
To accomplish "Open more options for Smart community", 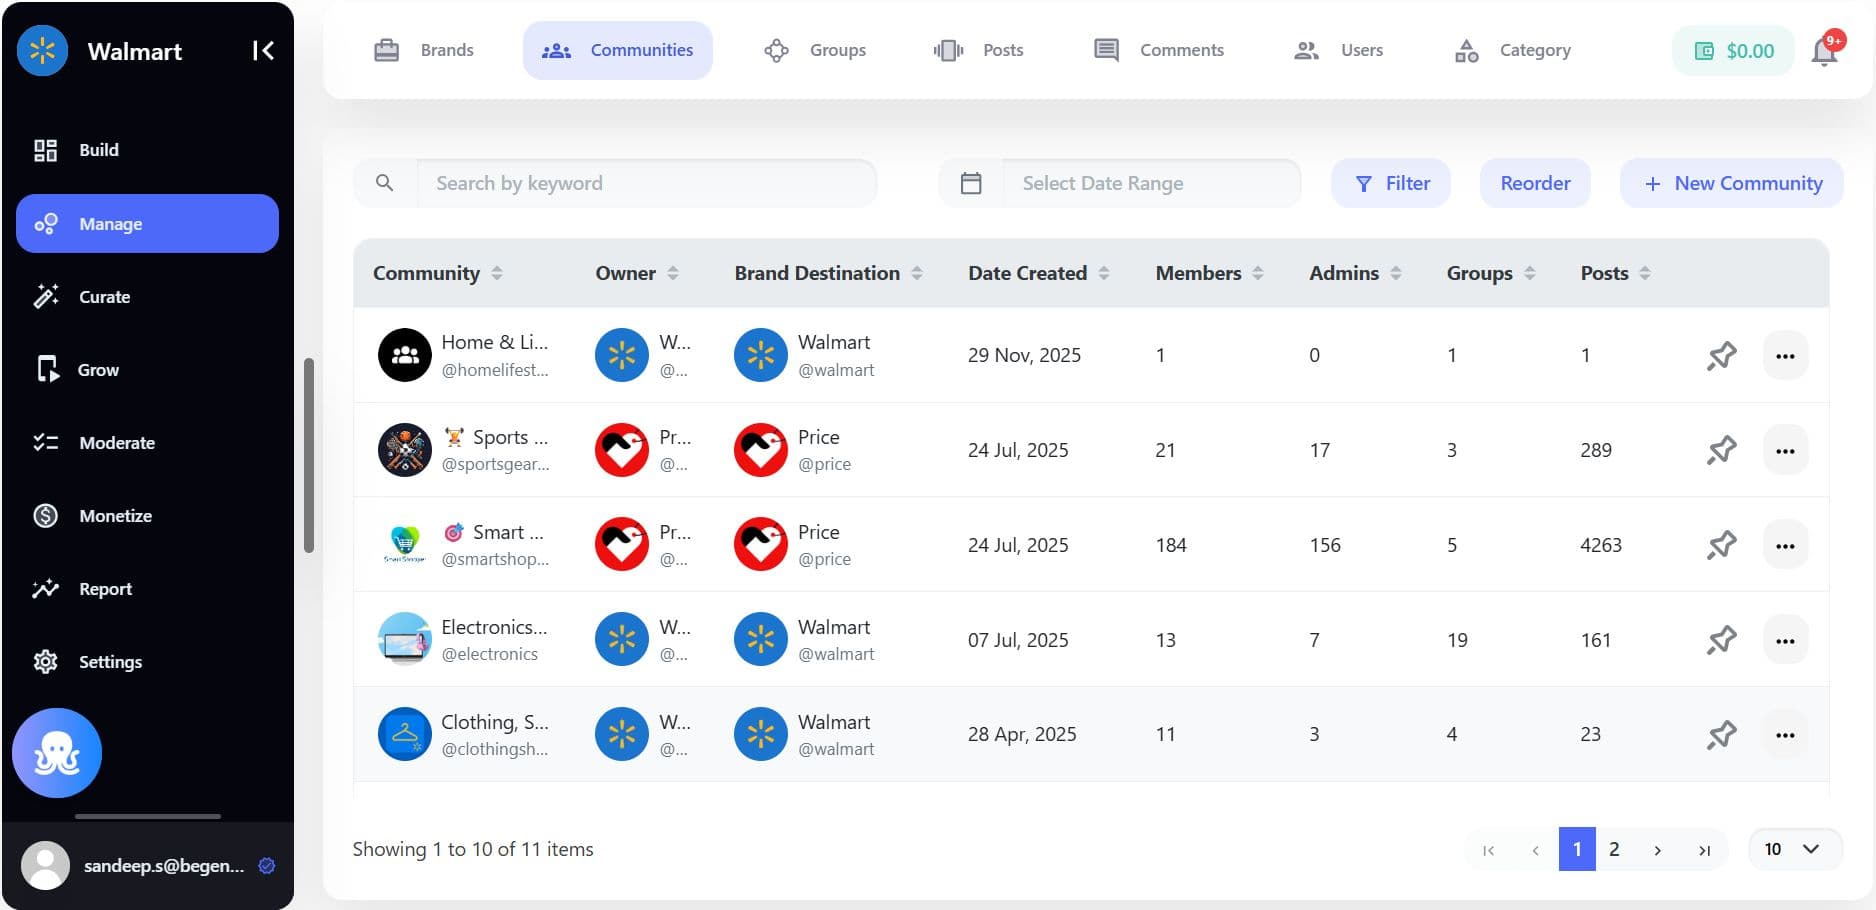I will click(1785, 545).
